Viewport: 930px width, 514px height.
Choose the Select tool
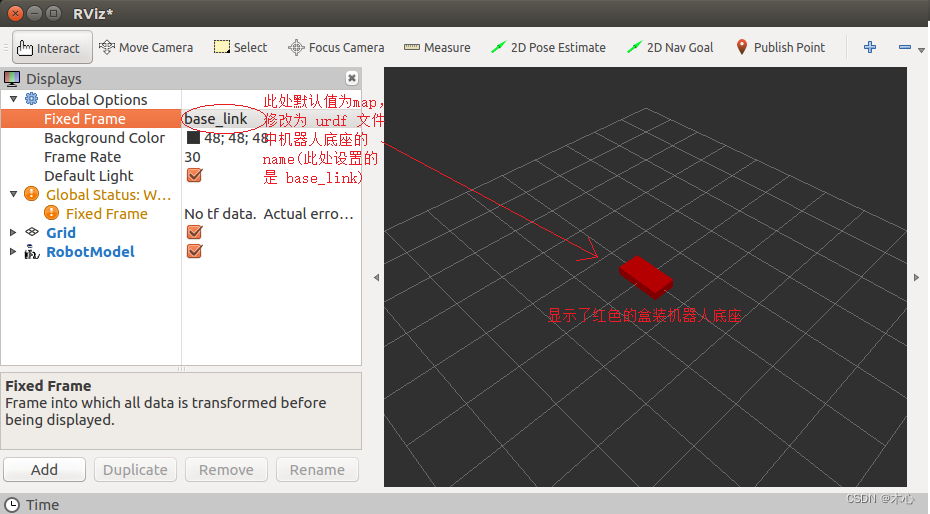[240, 47]
